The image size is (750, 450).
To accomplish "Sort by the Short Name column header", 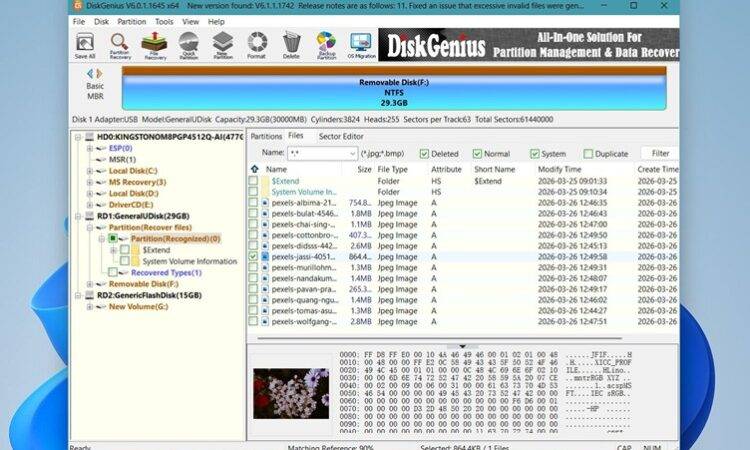I will 495,169.
